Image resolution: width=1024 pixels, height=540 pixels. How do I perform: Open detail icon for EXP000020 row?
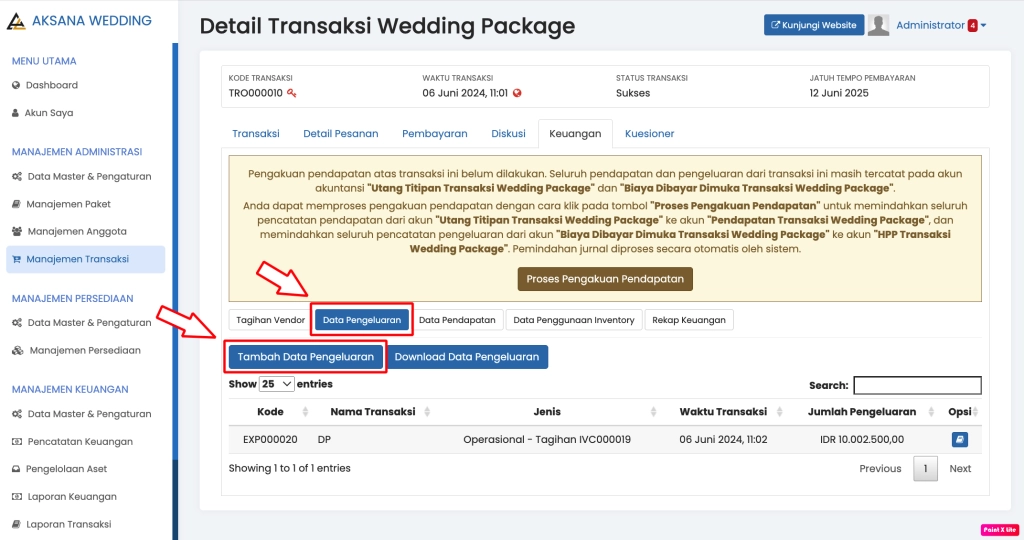pos(959,439)
